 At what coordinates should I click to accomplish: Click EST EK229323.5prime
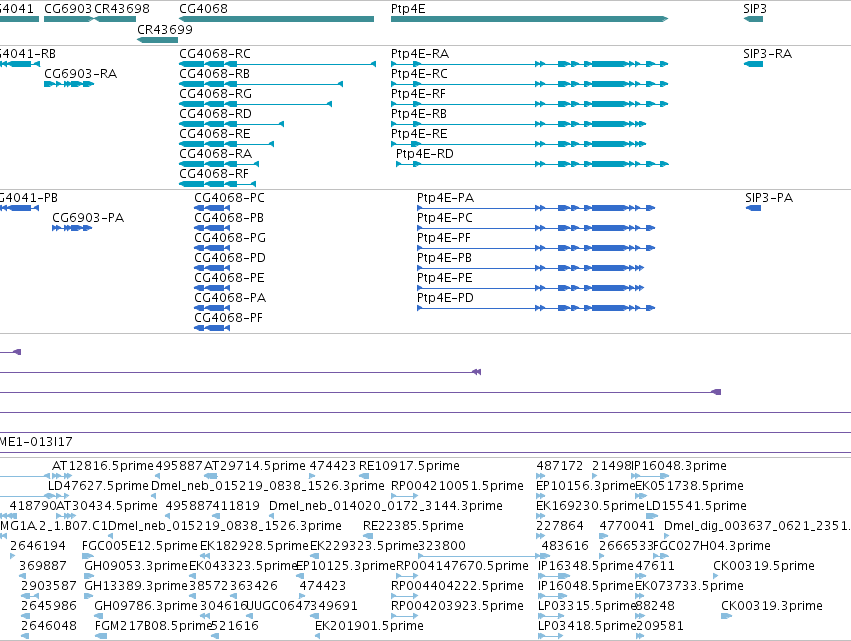tap(364, 546)
